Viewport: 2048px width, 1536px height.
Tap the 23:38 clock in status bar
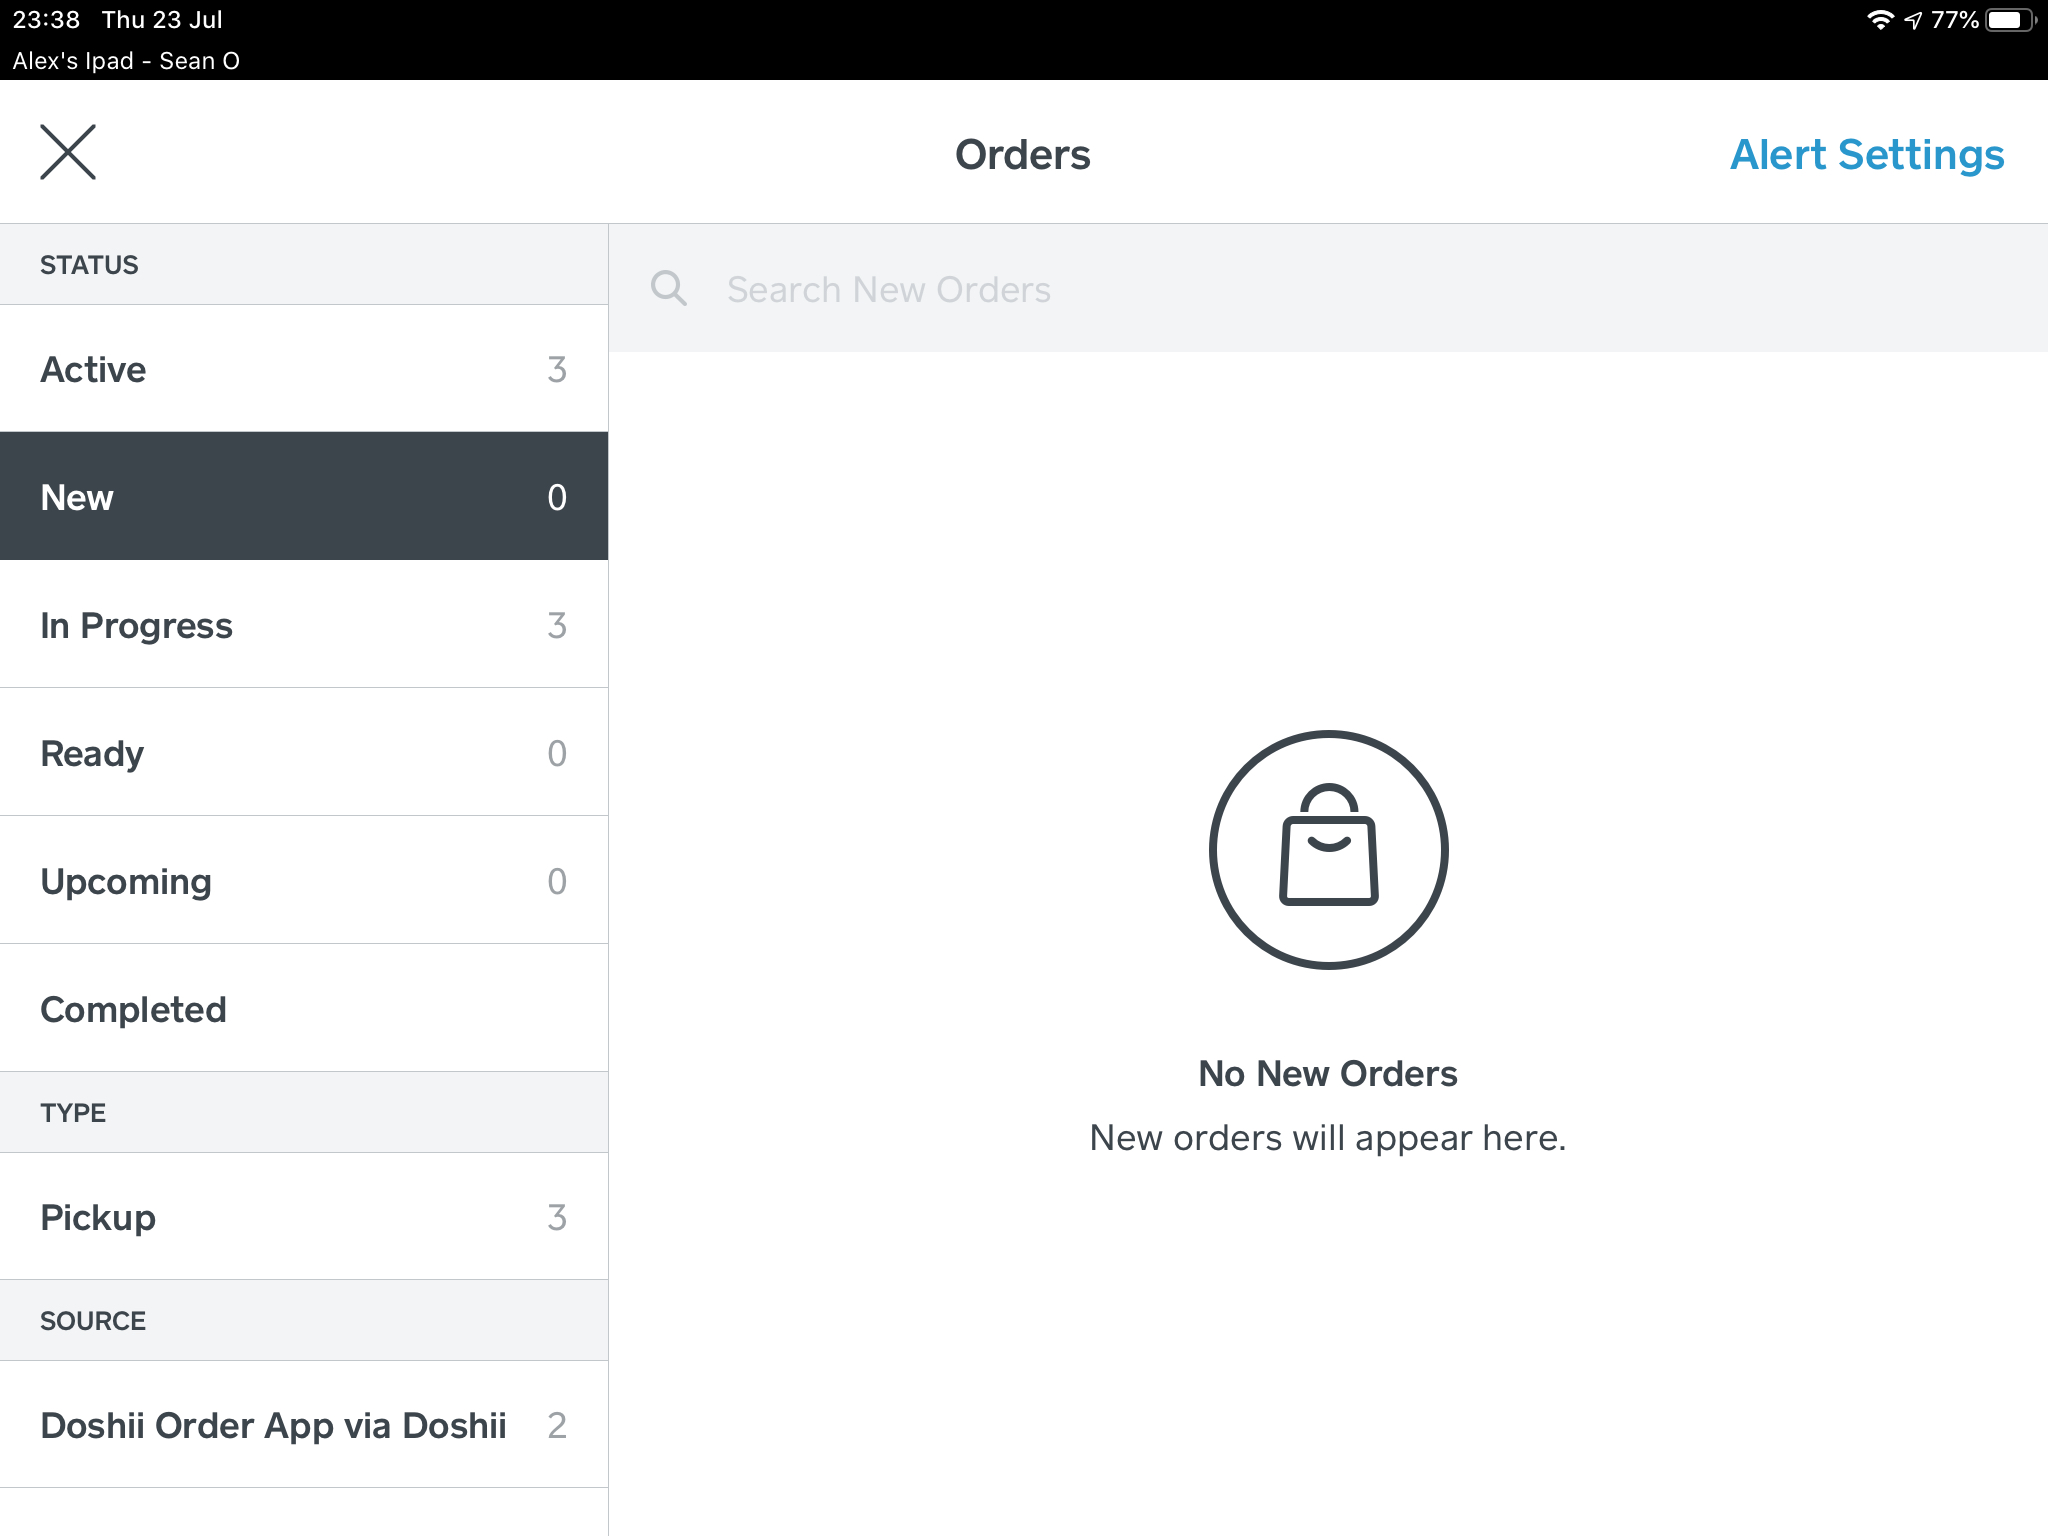pyautogui.click(x=46, y=20)
